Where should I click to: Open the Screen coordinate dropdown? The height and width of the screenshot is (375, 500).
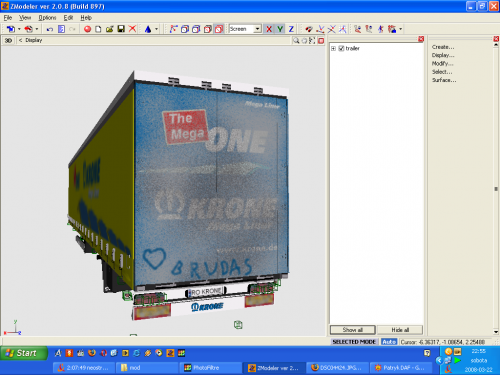pos(257,29)
